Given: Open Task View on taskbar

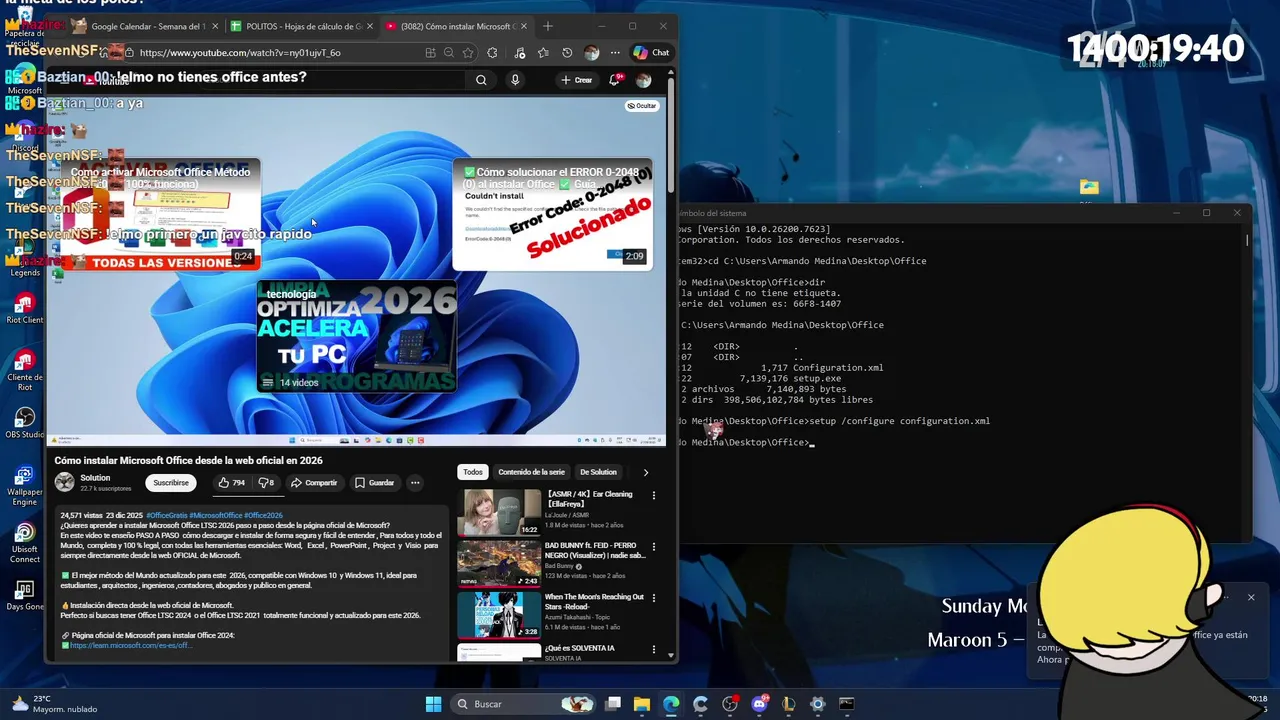Looking at the screenshot, I should tap(613, 704).
